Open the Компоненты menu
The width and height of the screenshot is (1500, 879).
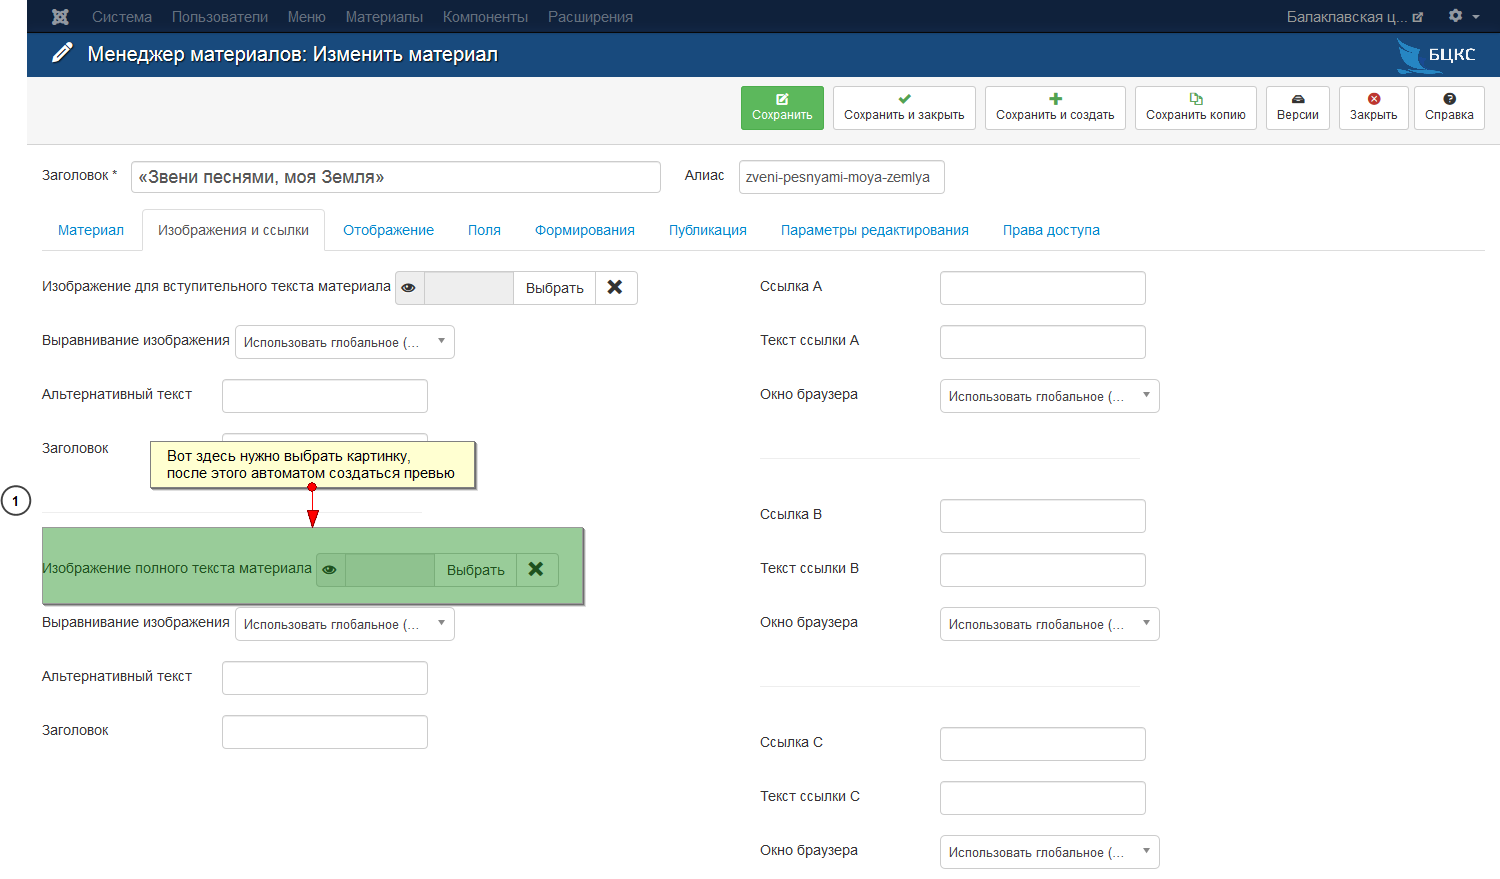485,17
